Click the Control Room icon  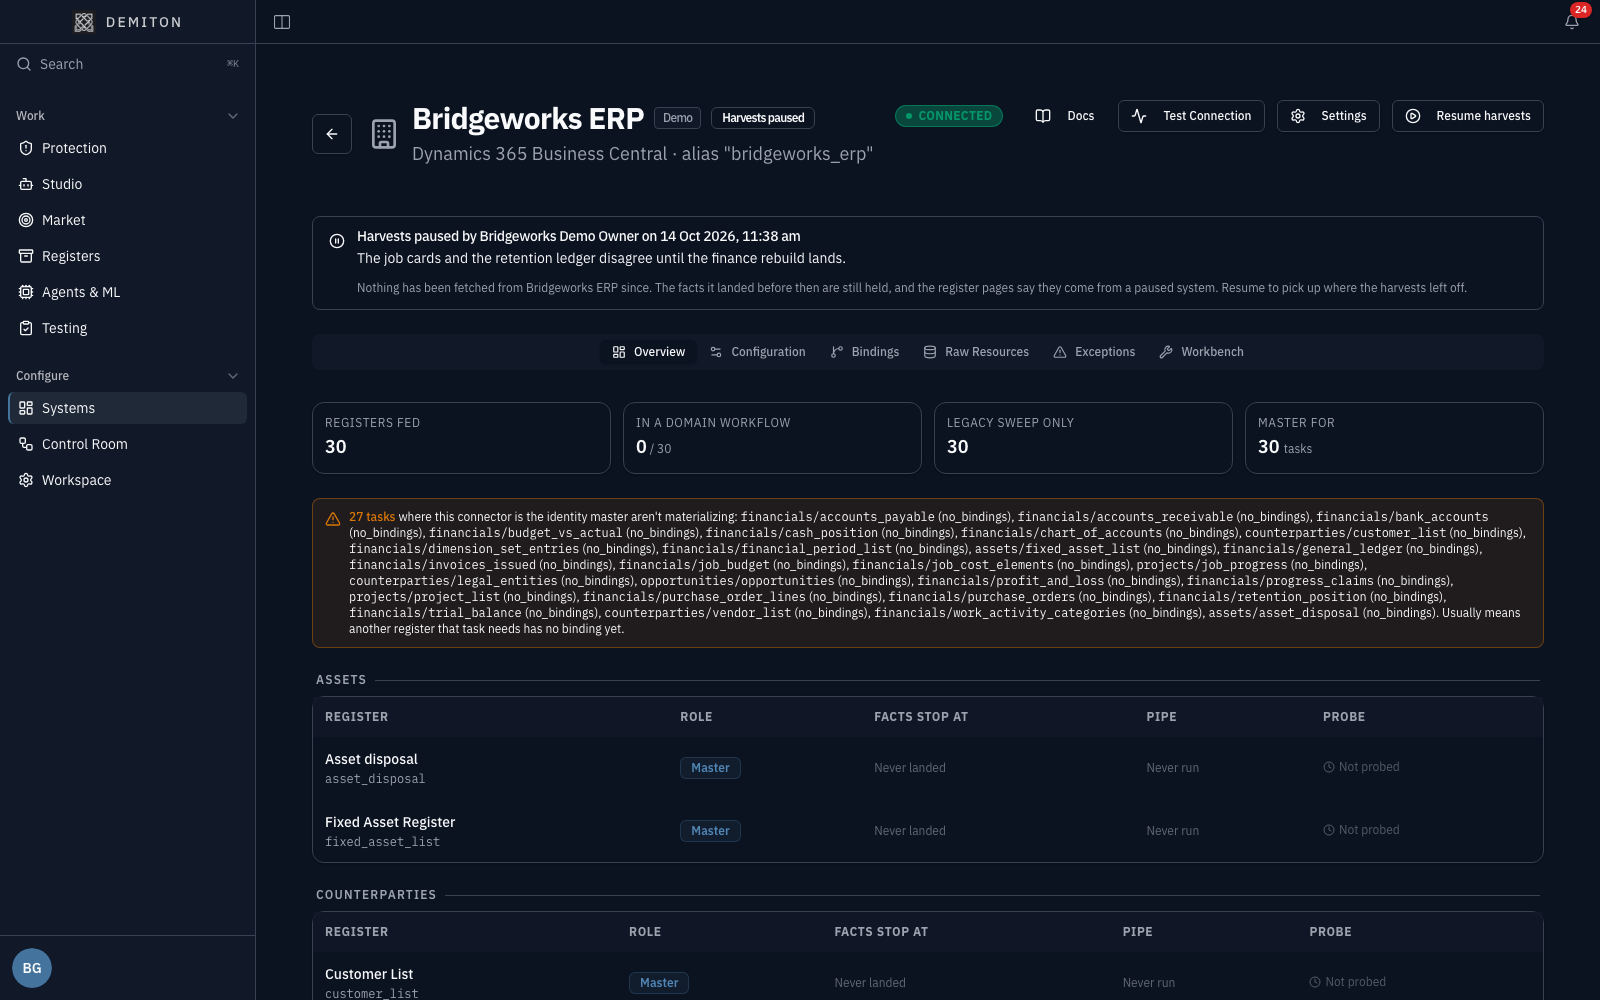[x=26, y=444]
